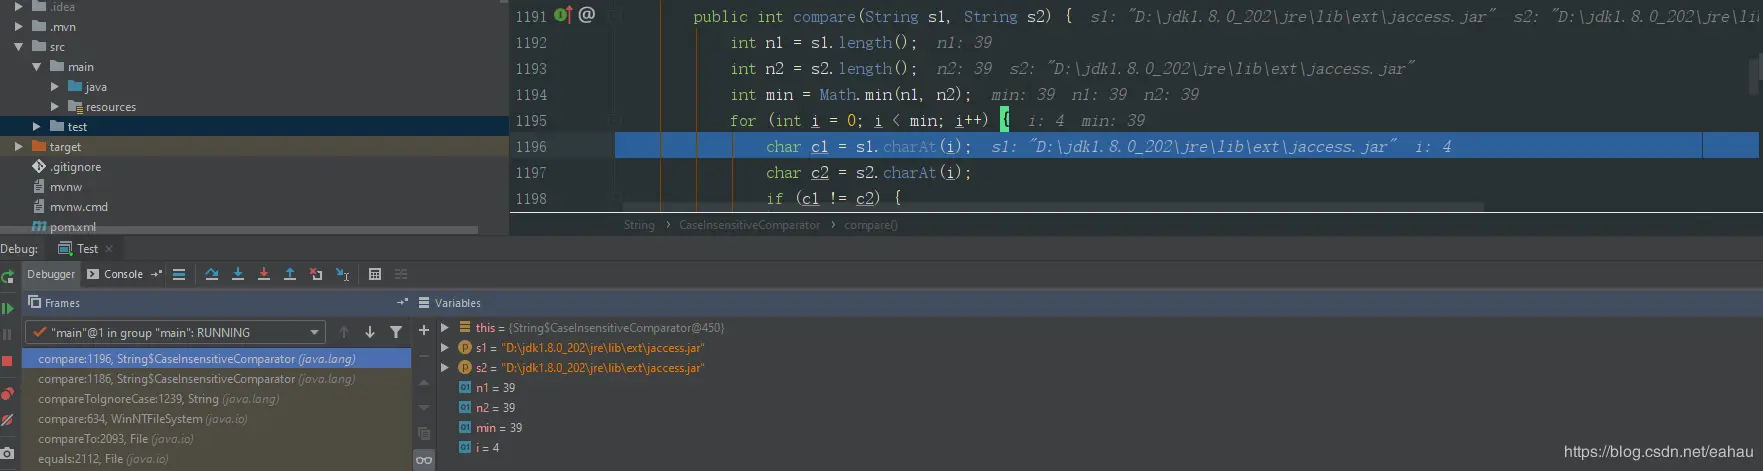Click Step Out up-arrow icon
This screenshot has height=471, width=1763.
(290, 274)
